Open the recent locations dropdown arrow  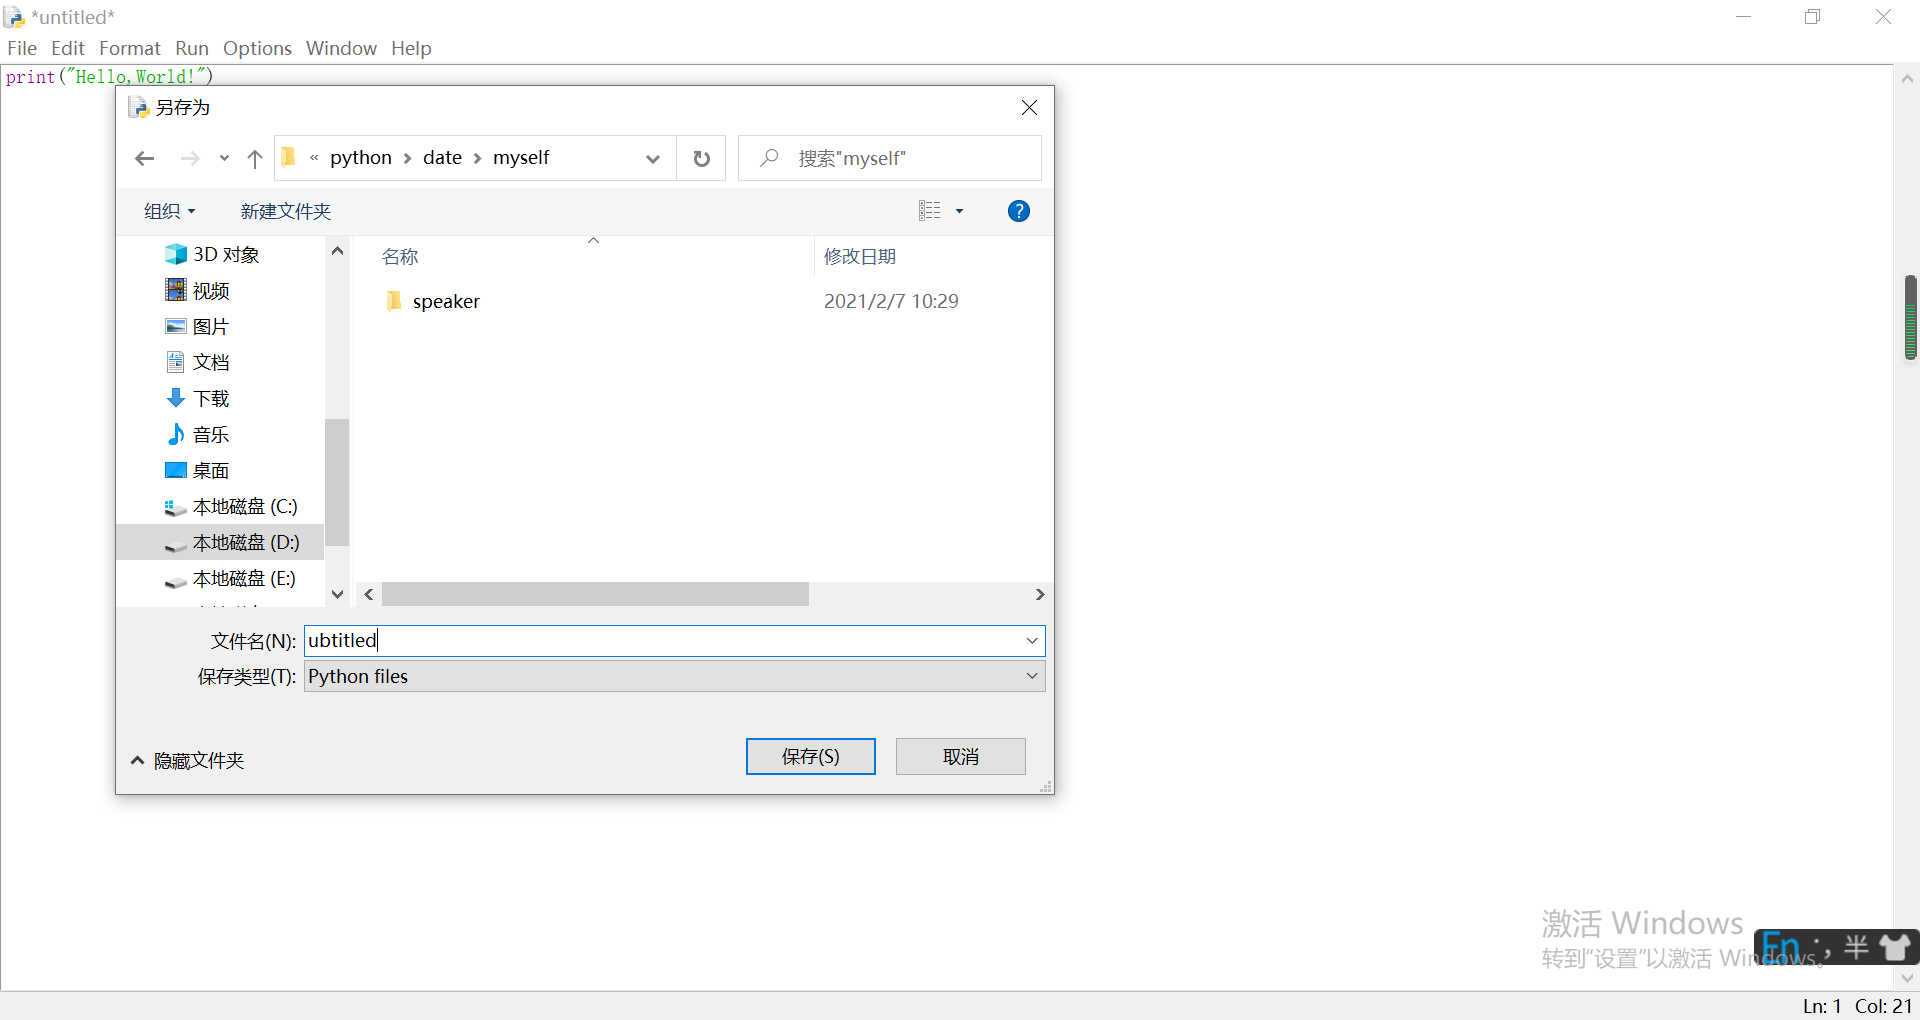224,158
